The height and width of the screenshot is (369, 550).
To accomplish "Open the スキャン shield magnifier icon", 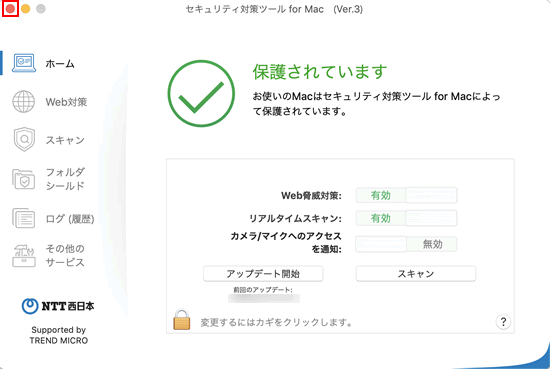I will coord(24,139).
